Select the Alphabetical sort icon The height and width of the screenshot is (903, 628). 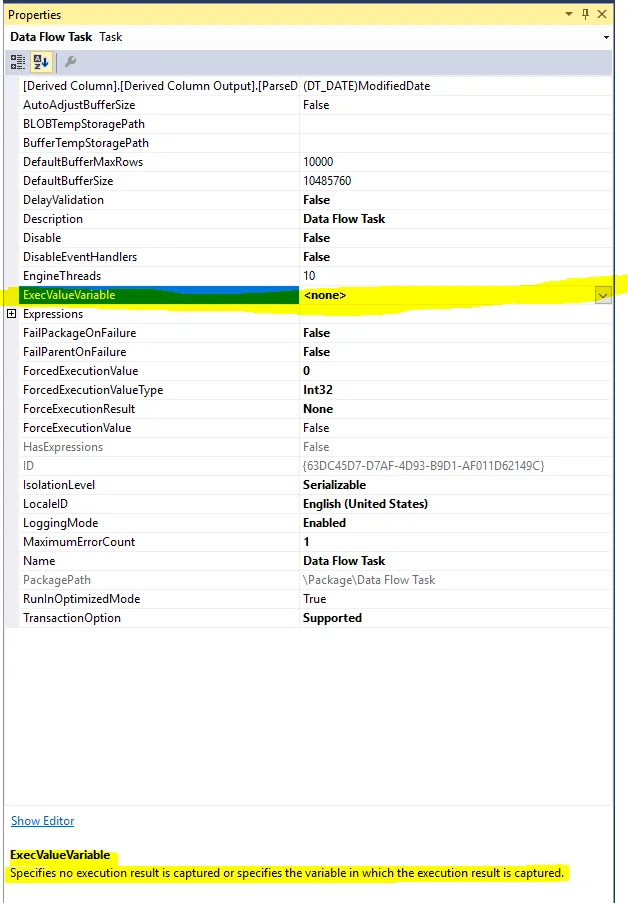tap(41, 62)
